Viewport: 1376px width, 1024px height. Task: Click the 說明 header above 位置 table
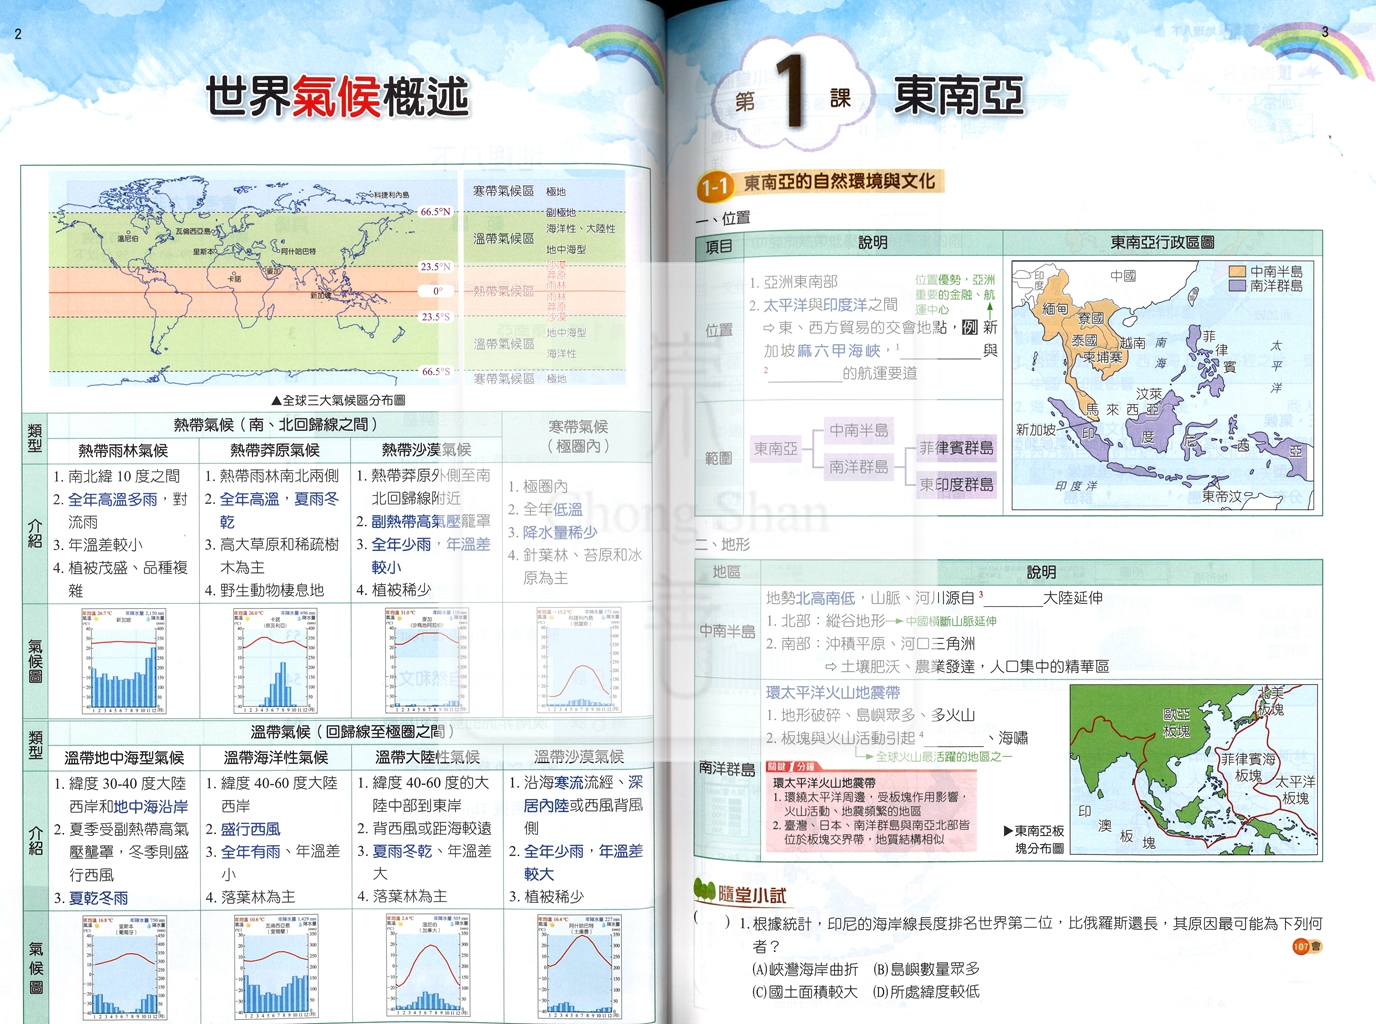tap(872, 242)
